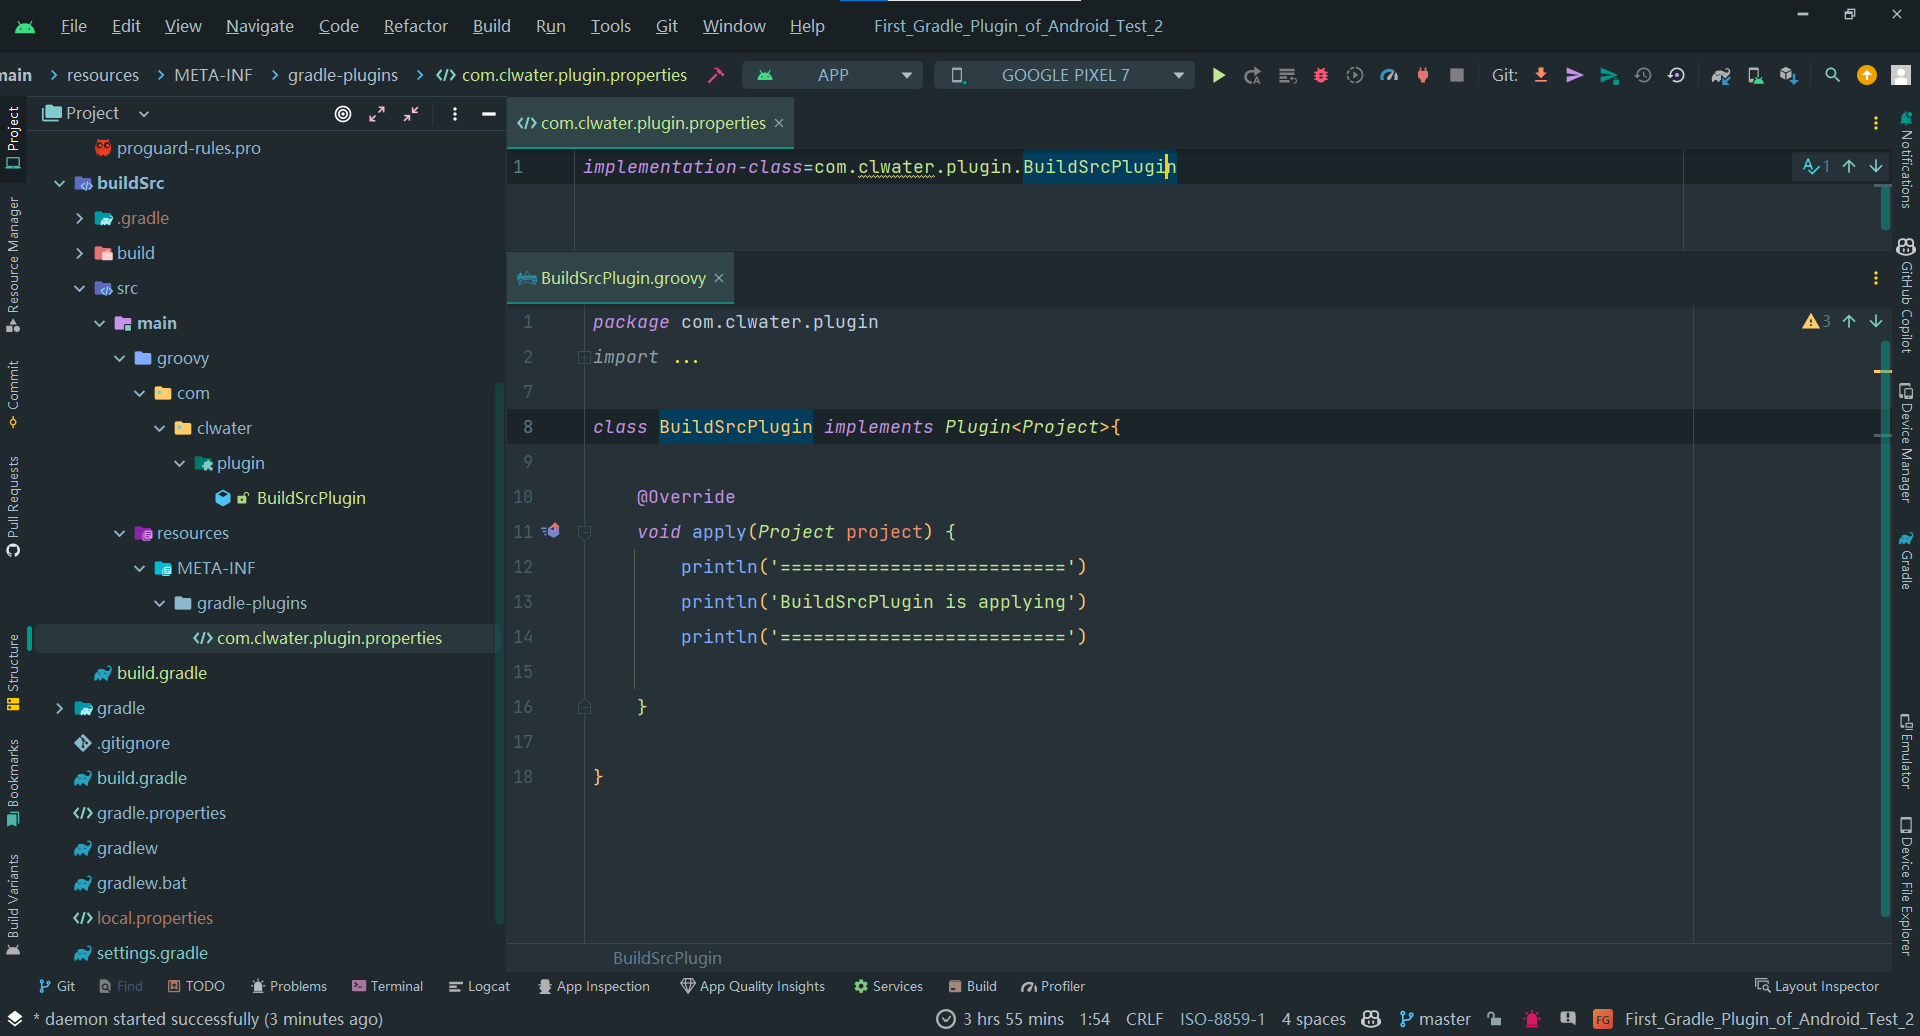Toggle the Notifications tool window
This screenshot has height=1036, width=1920.
[x=1906, y=160]
